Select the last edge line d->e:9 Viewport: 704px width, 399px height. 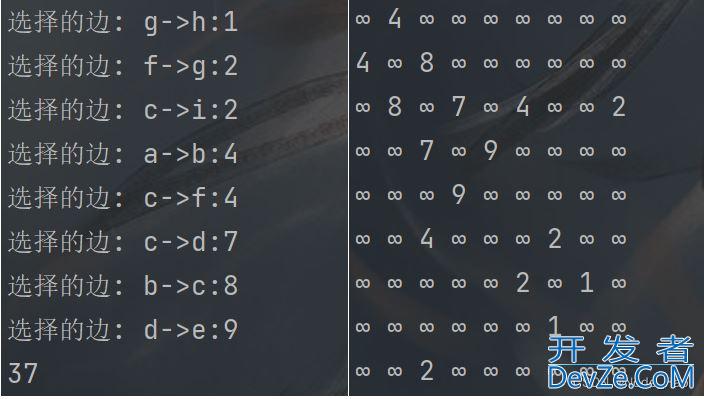123,330
